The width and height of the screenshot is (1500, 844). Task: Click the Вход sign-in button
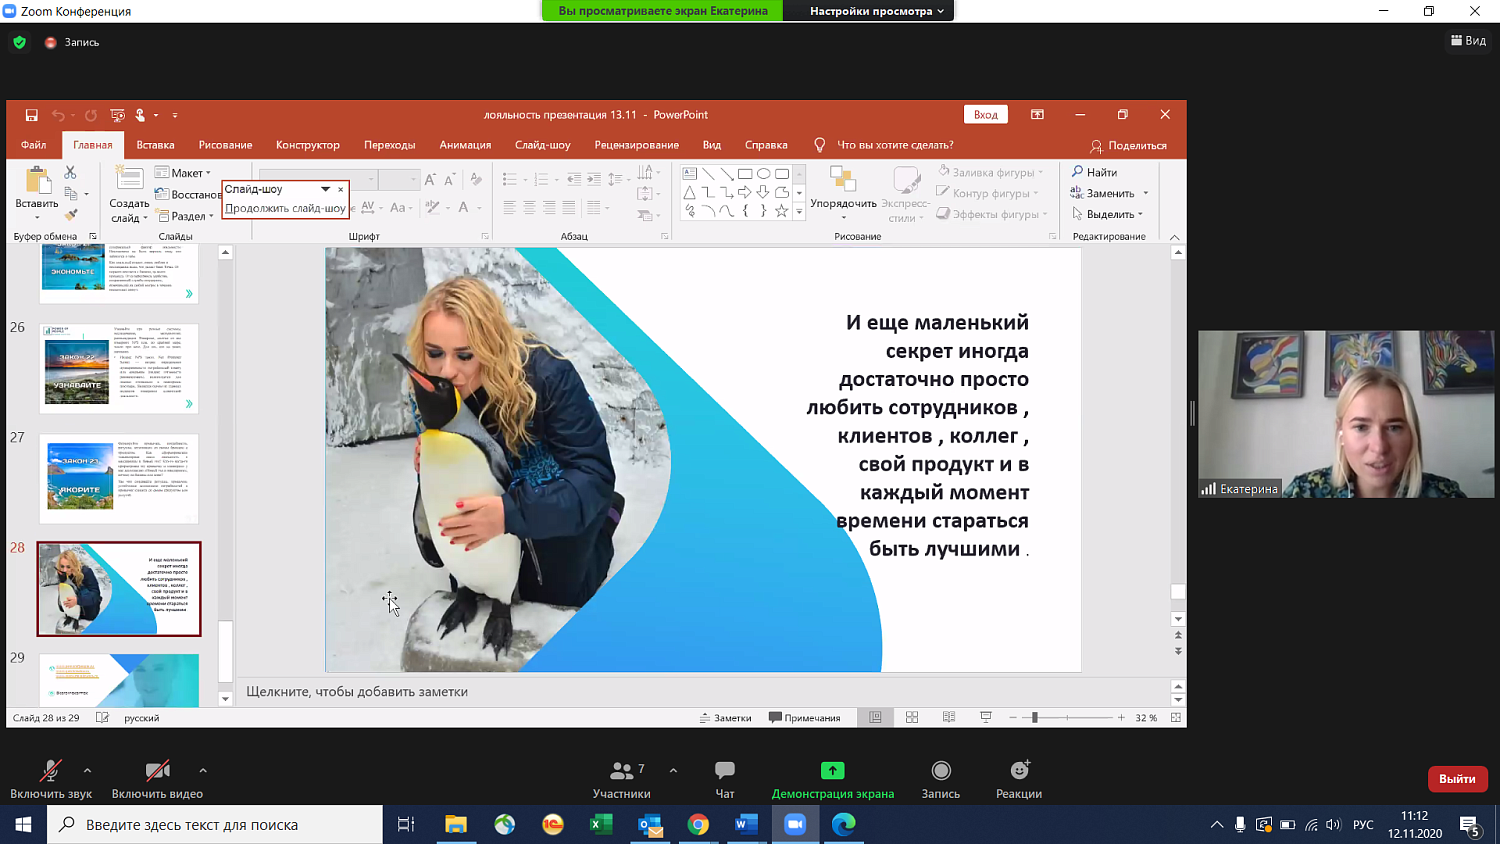pyautogui.click(x=986, y=114)
